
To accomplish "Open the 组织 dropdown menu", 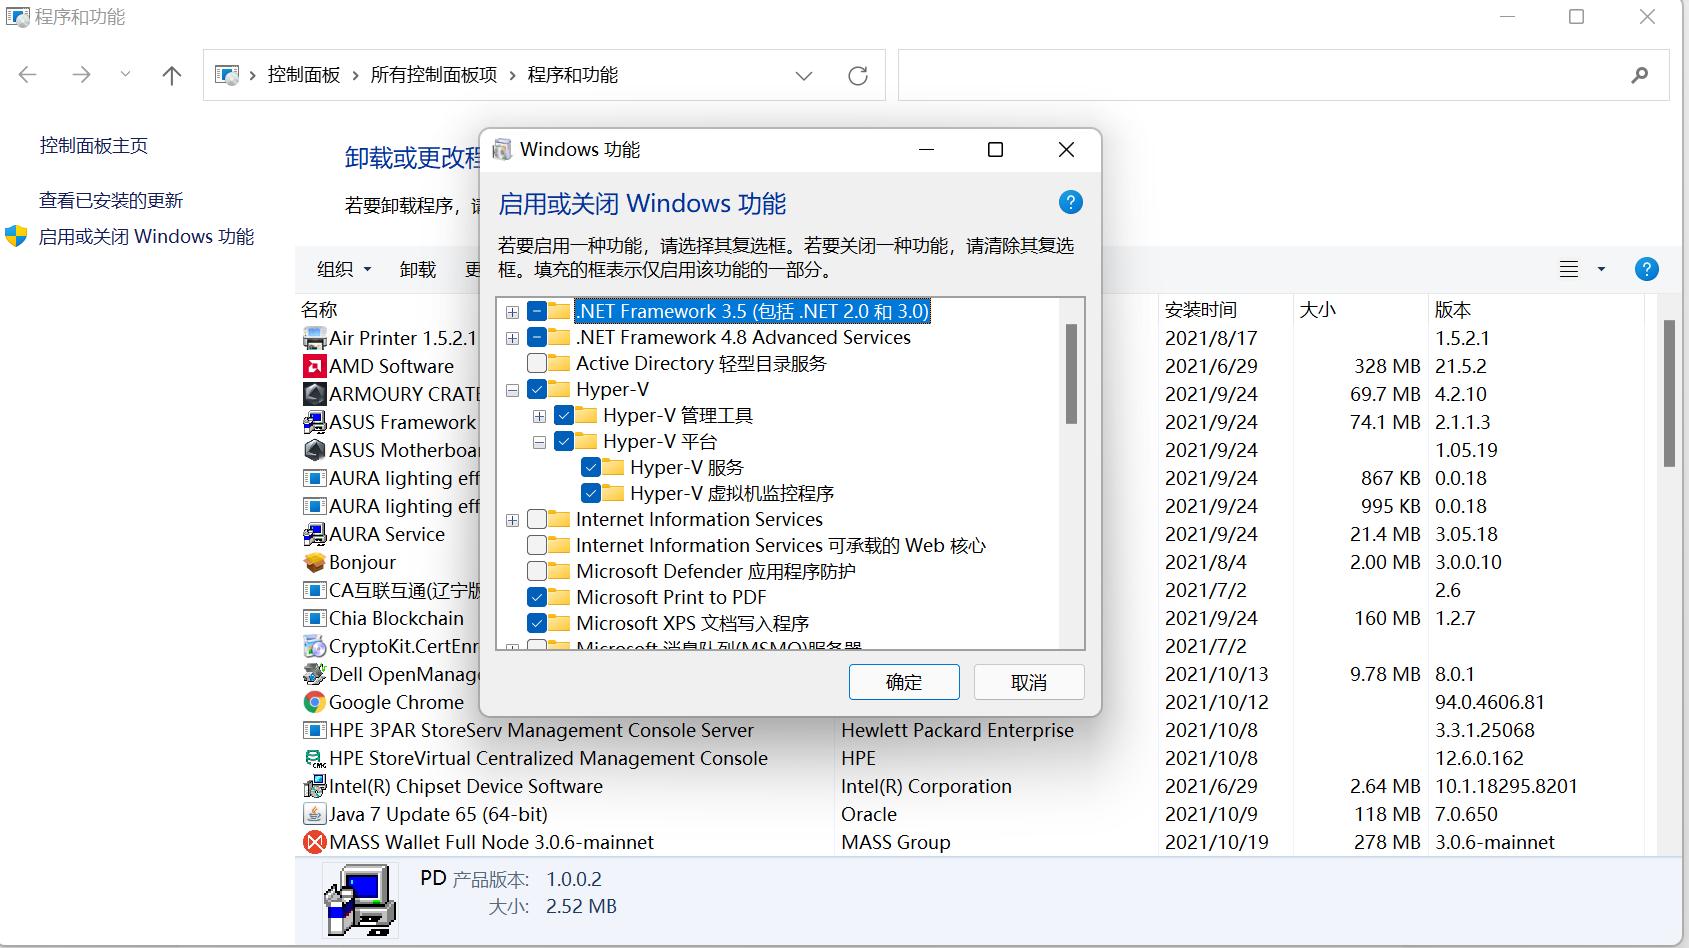I will point(342,268).
